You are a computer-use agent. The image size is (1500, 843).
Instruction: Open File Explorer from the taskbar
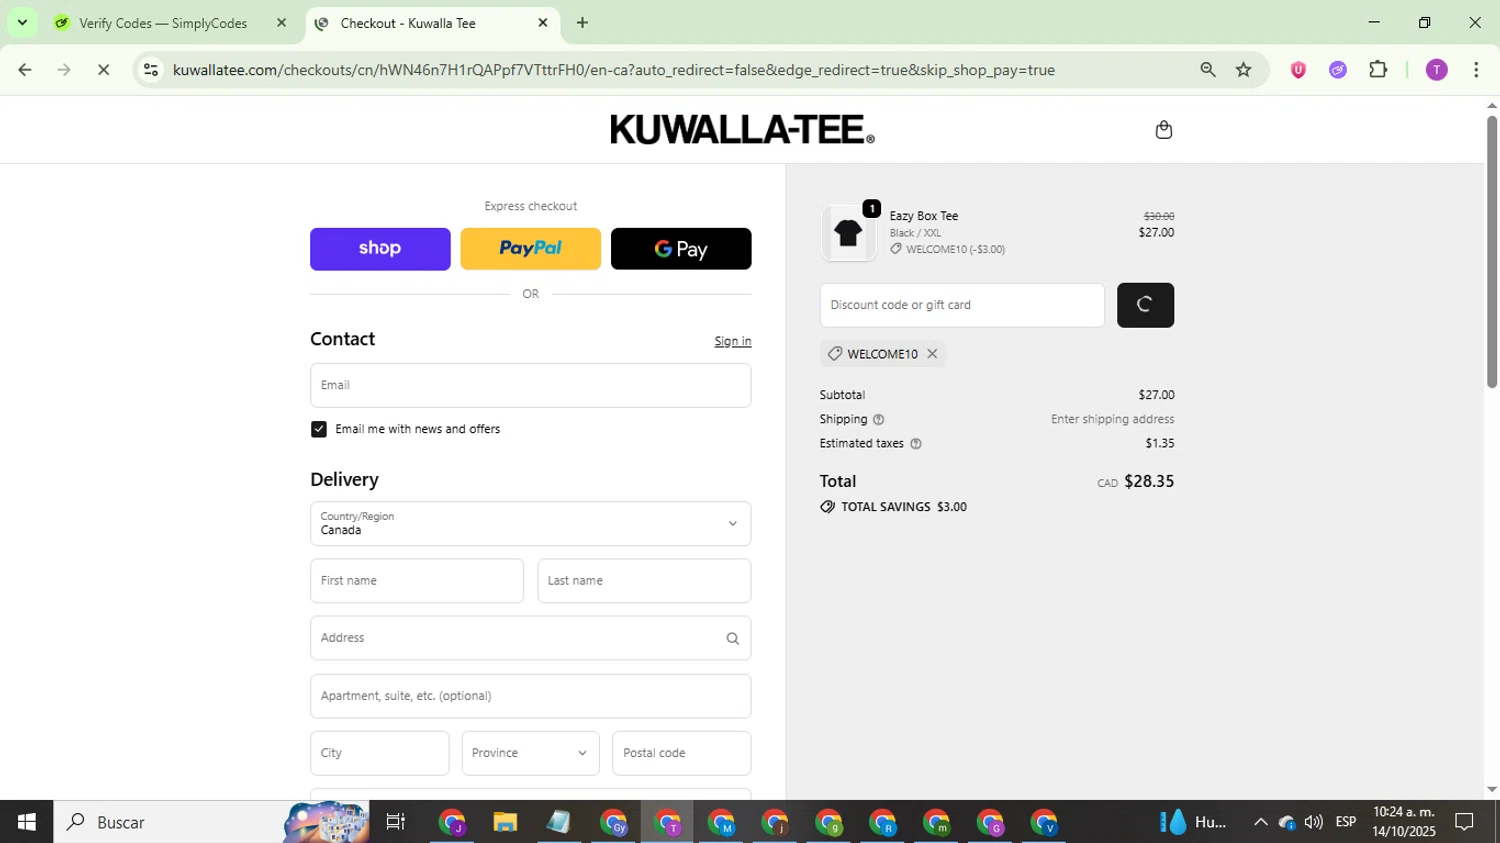[x=505, y=822]
